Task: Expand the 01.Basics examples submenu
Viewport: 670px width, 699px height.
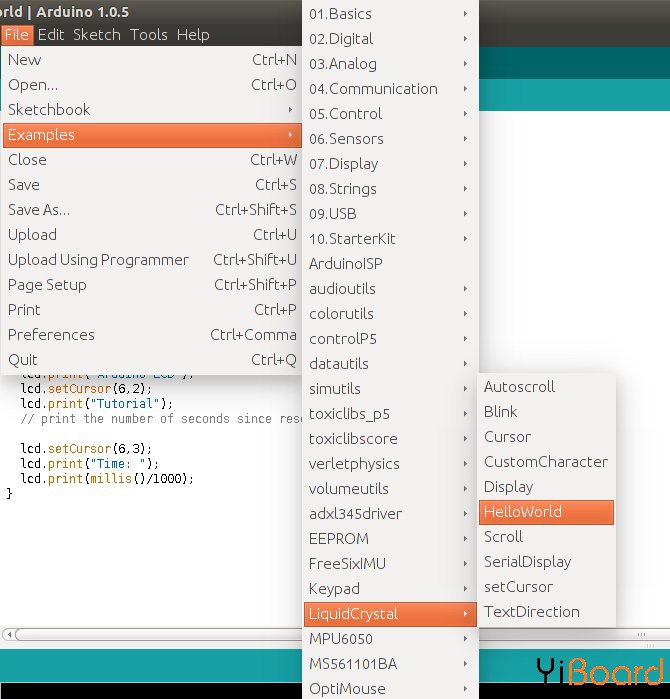Action: tap(390, 14)
